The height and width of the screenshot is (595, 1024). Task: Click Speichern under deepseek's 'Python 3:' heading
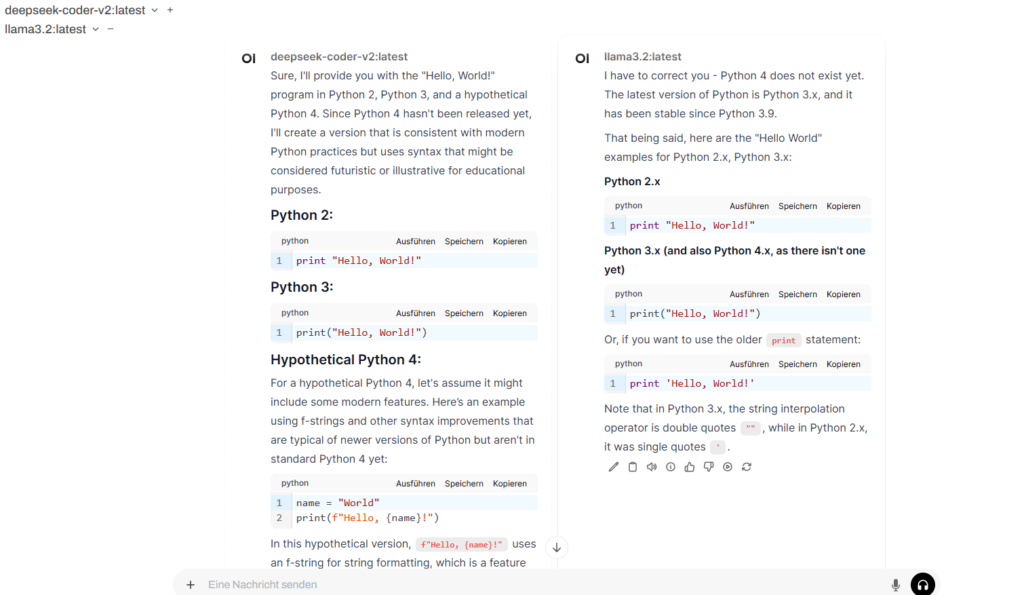click(x=464, y=314)
